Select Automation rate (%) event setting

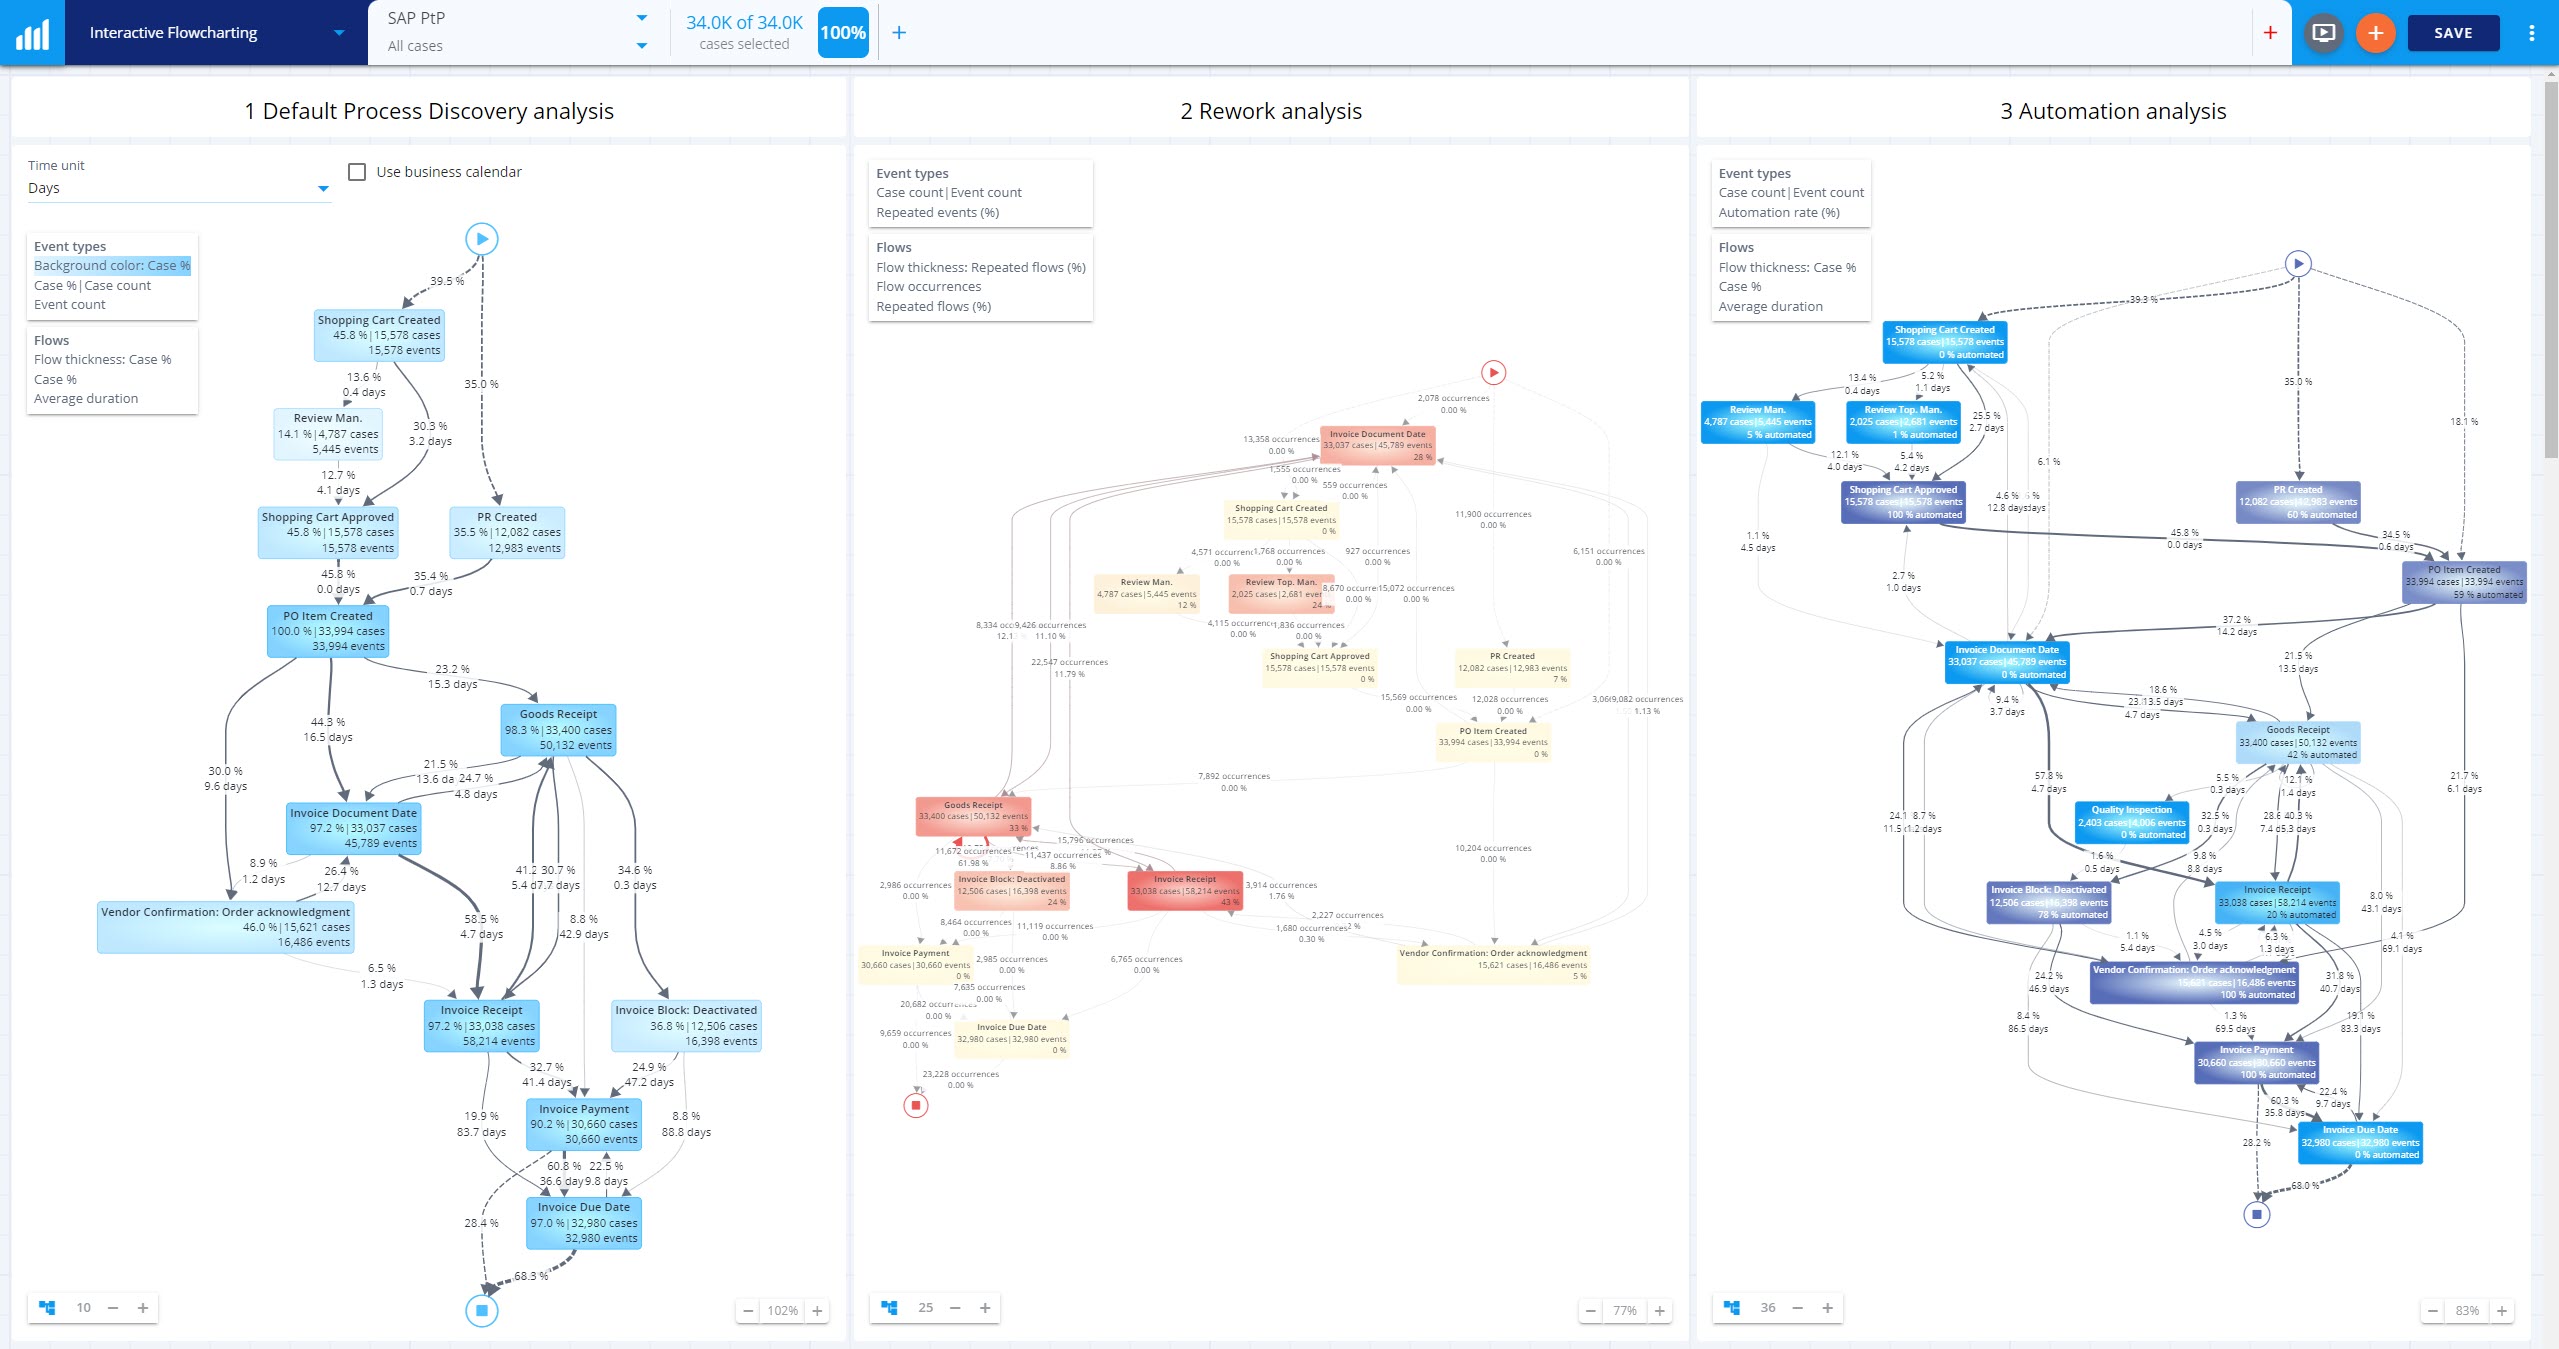[x=1779, y=213]
